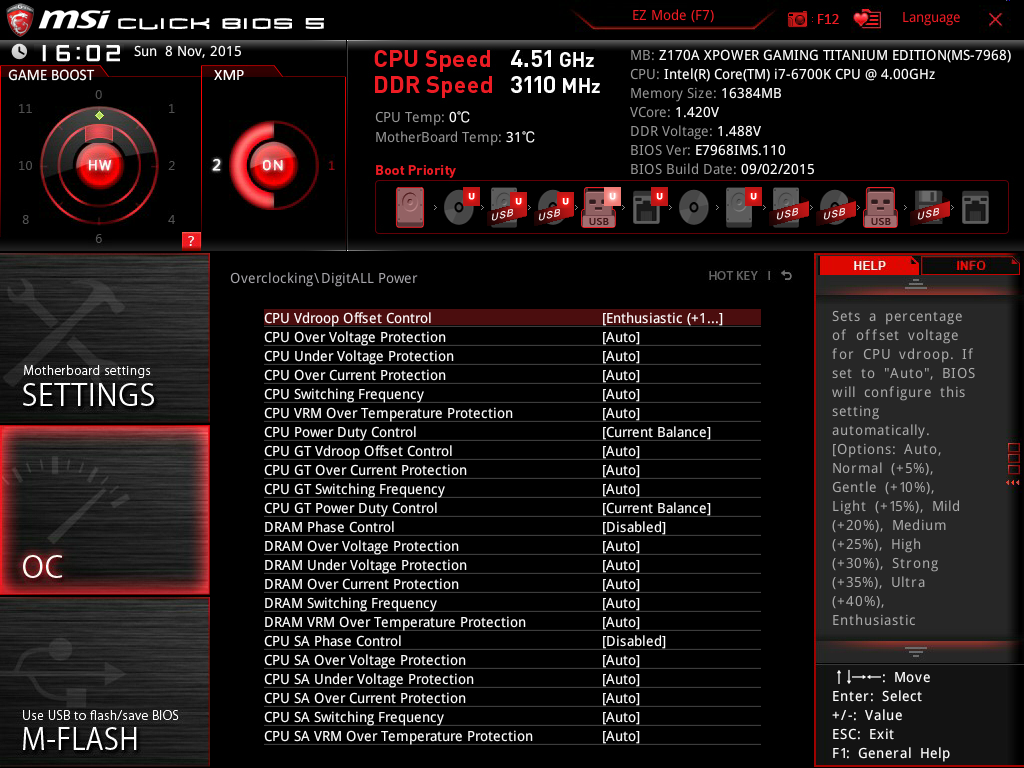Toggle the Game Boost HW knob

click(99, 165)
